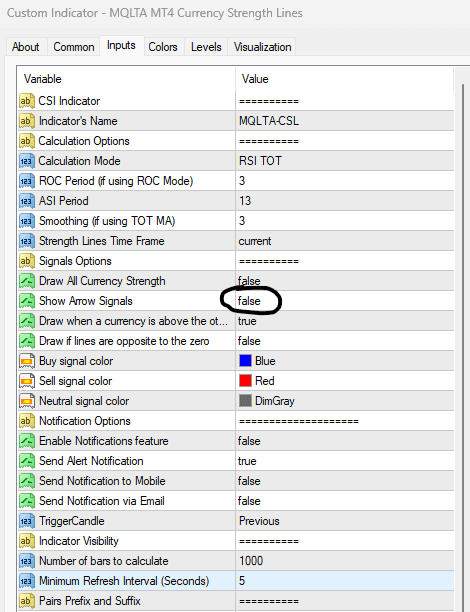Click the string icon beside CSI Indicator
This screenshot has height=612, width=470.
click(x=27, y=101)
